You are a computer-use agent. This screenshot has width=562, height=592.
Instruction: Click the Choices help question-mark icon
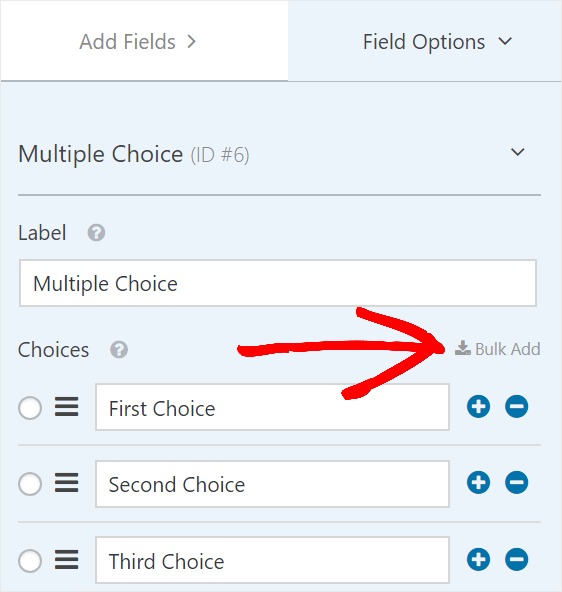tap(119, 350)
